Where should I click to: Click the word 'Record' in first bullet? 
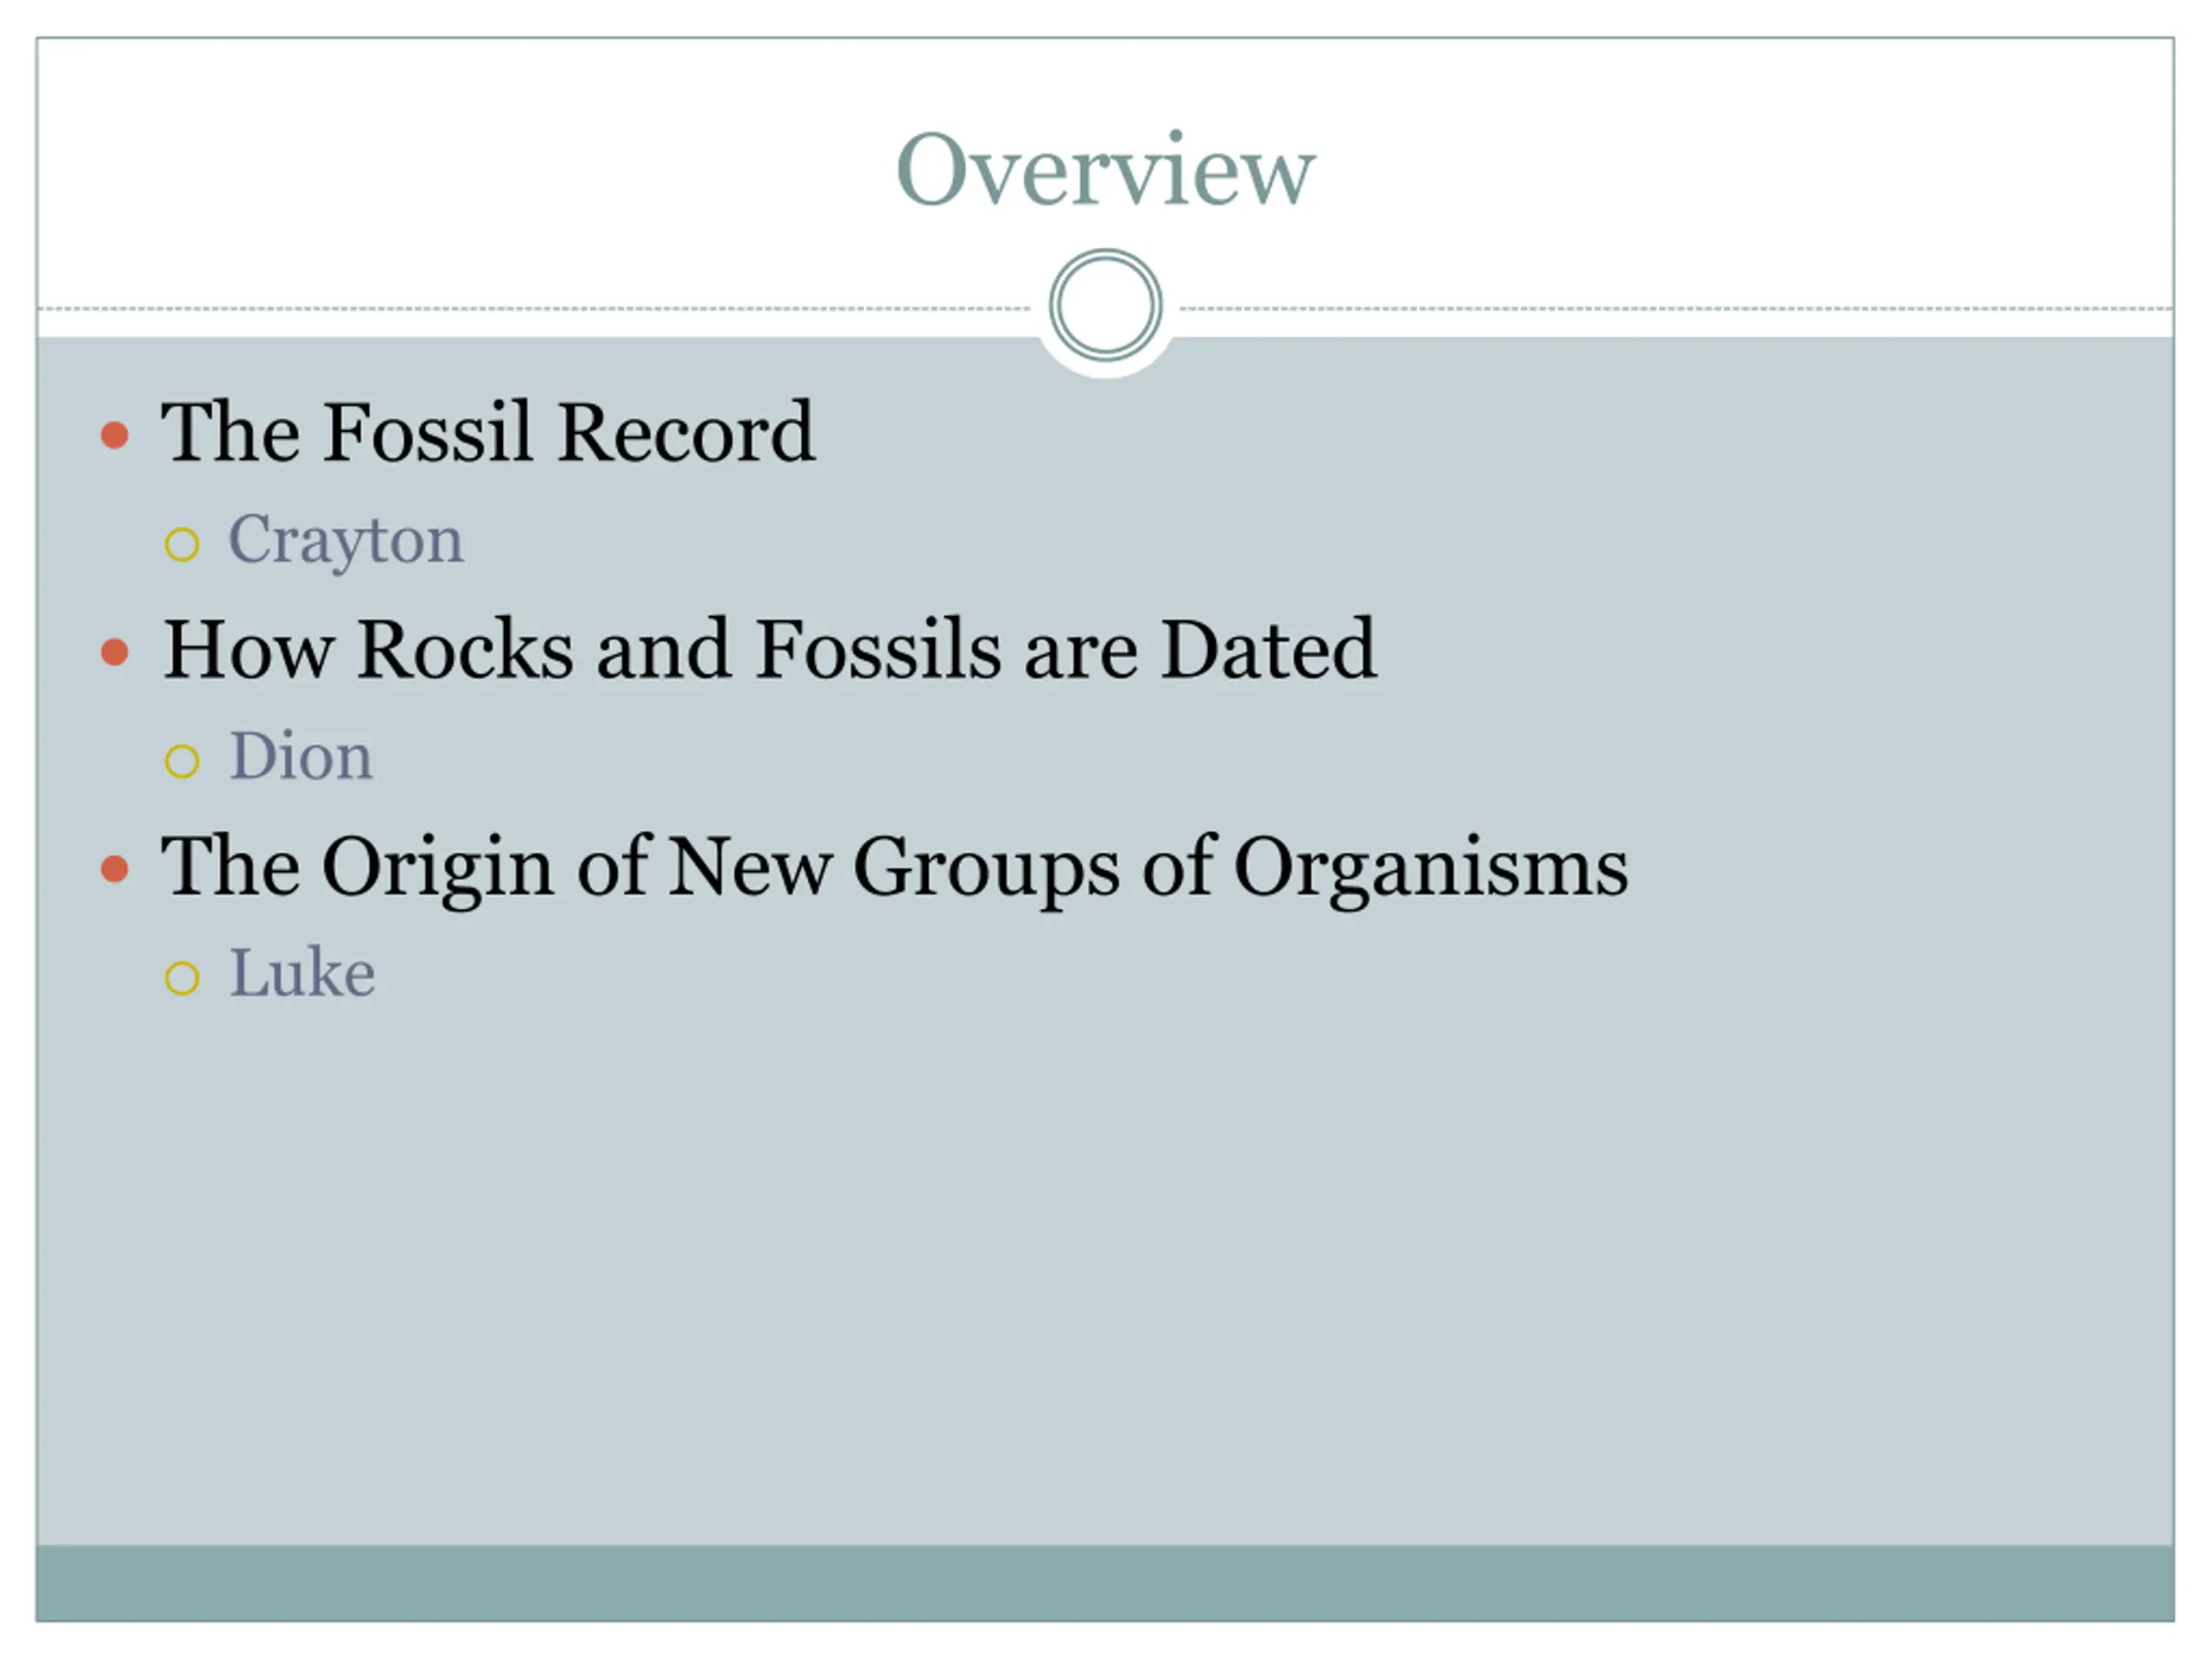click(687, 432)
